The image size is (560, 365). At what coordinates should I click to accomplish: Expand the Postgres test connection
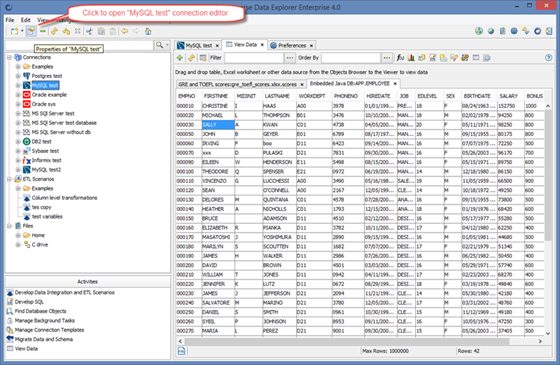pos(18,76)
